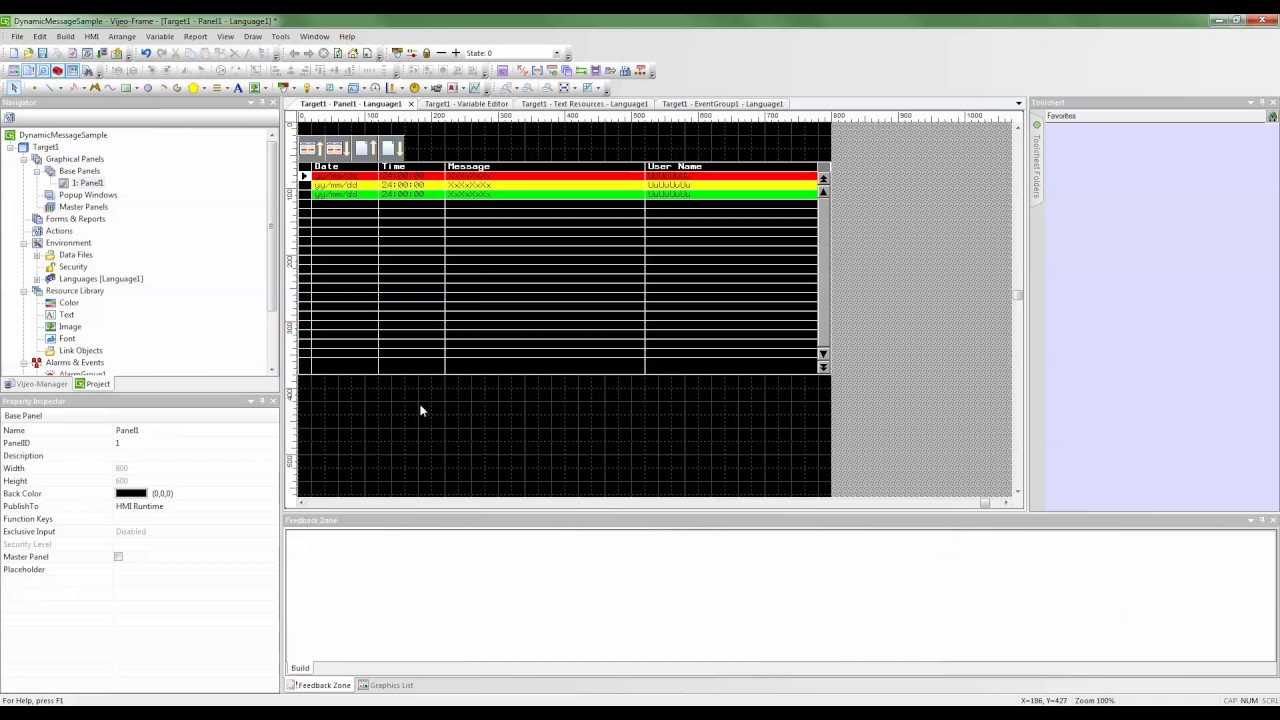Click move-row-down icon in alarm panel
Screen dimensions: 1280x720
pyautogui.click(x=337, y=148)
